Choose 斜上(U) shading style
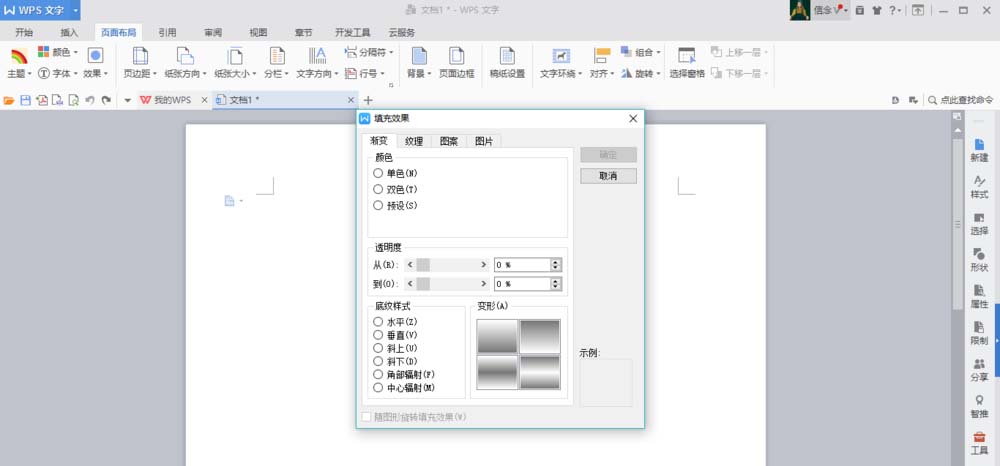The width and height of the screenshot is (1000, 466). pyautogui.click(x=378, y=348)
